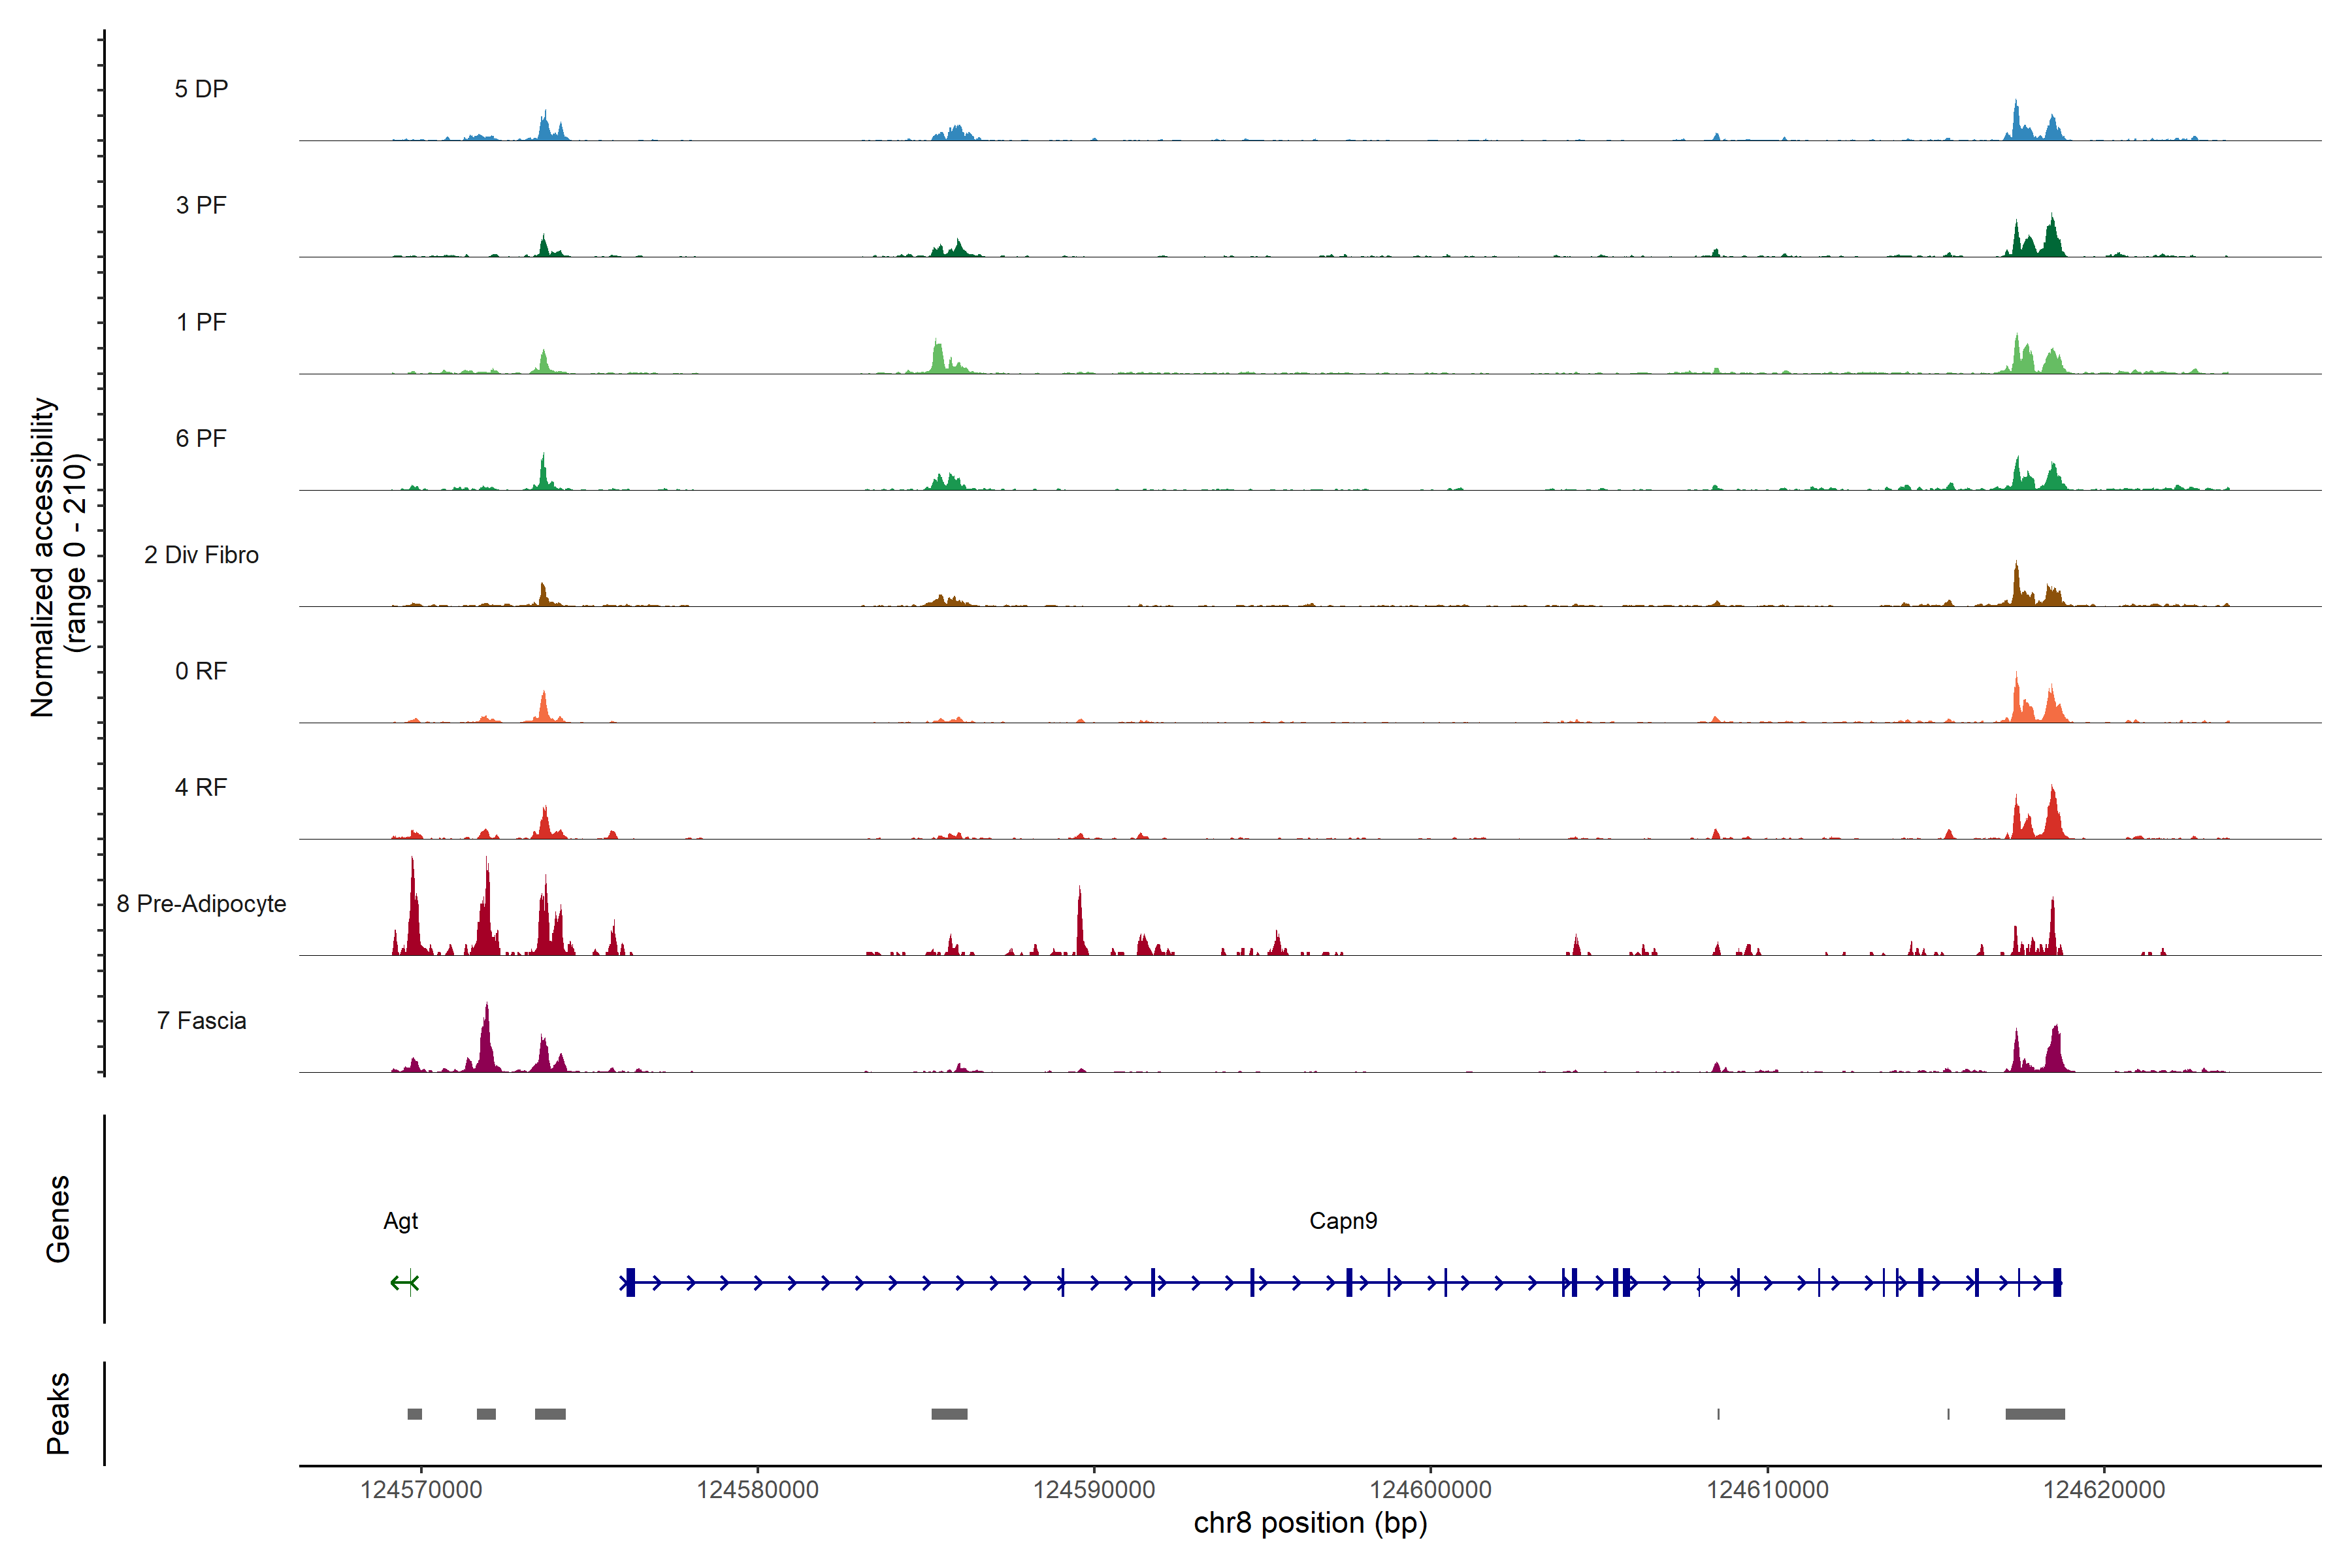Click the Genes panel label
The height and width of the screenshot is (1568, 2352).
[x=58, y=1219]
